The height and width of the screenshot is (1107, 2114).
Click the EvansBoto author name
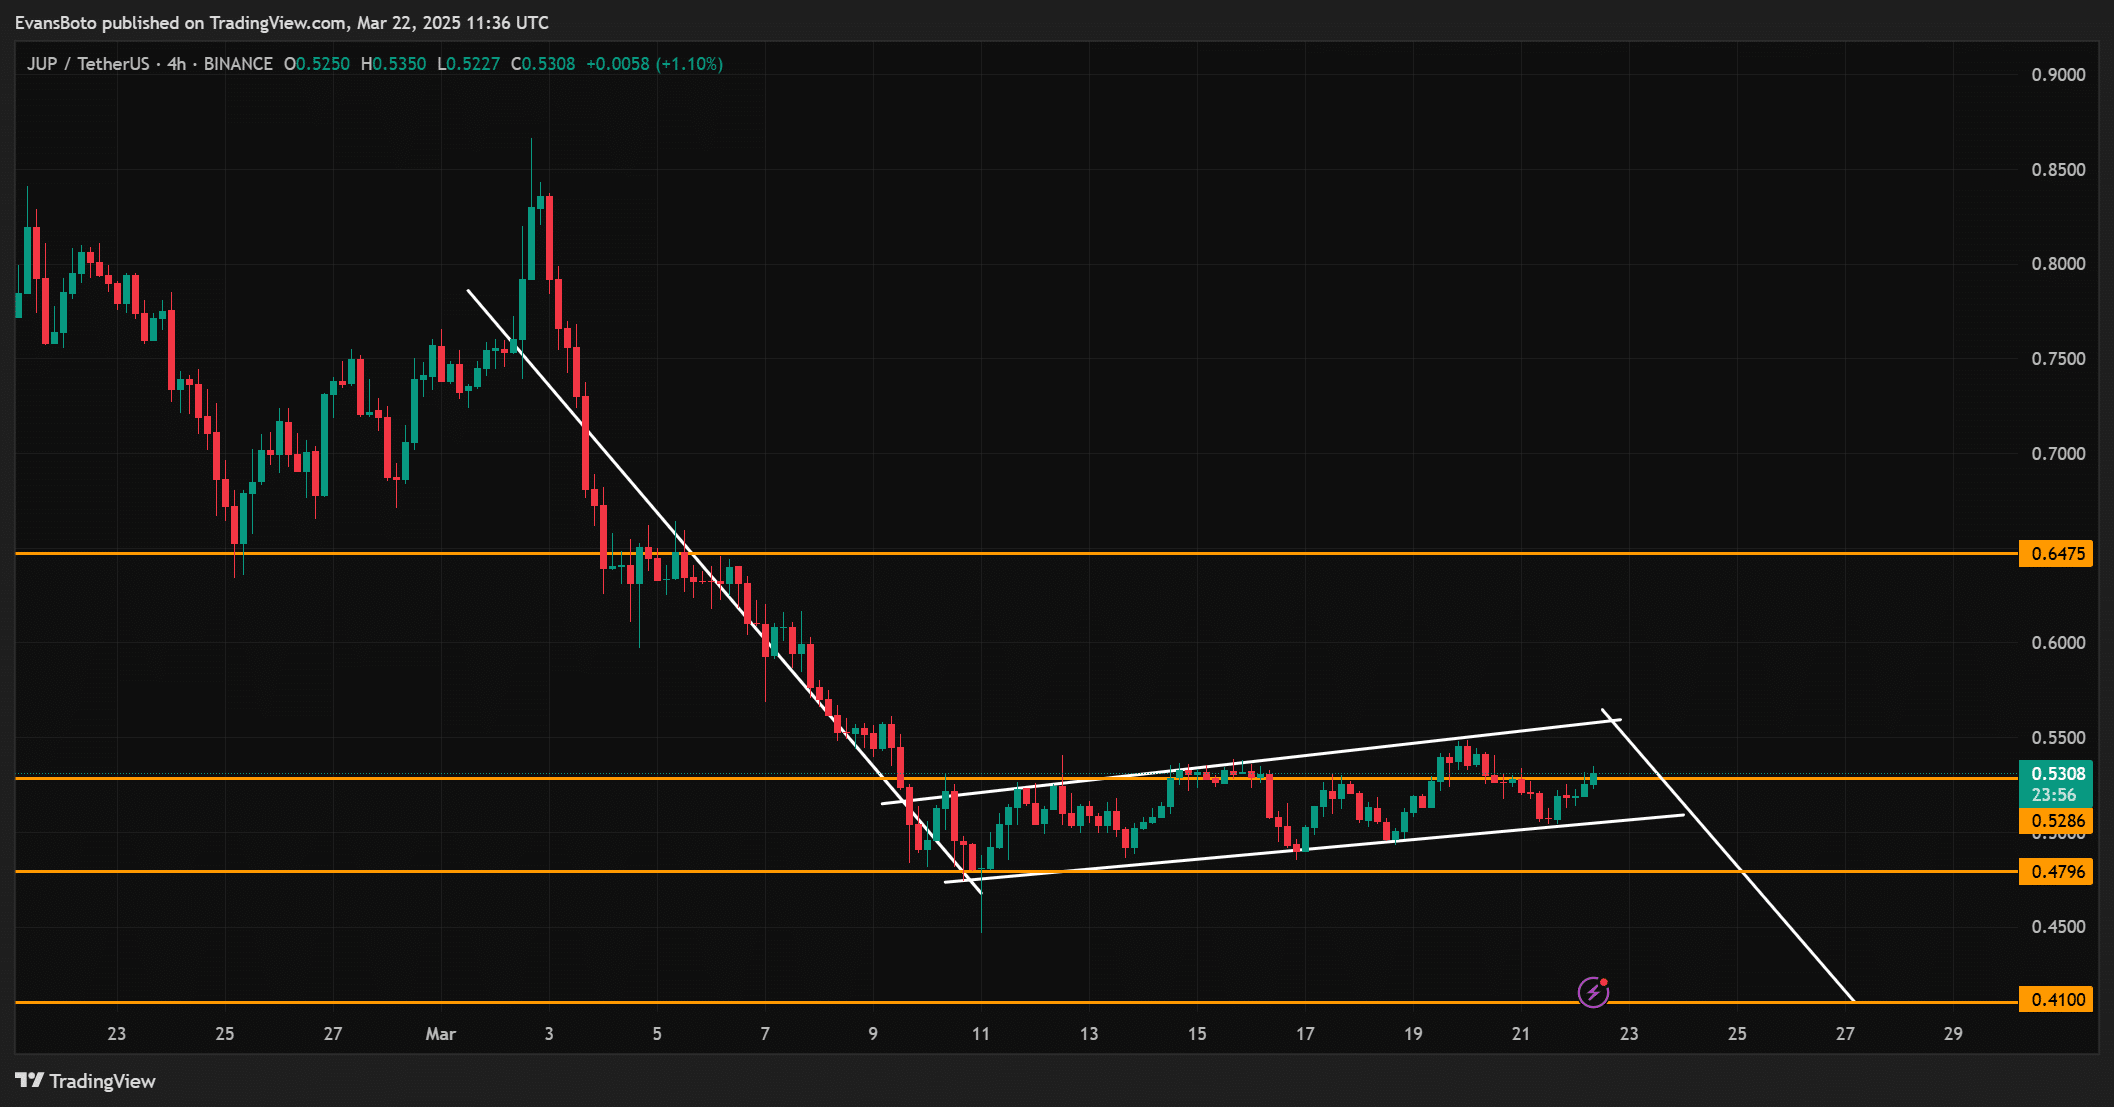[55, 22]
